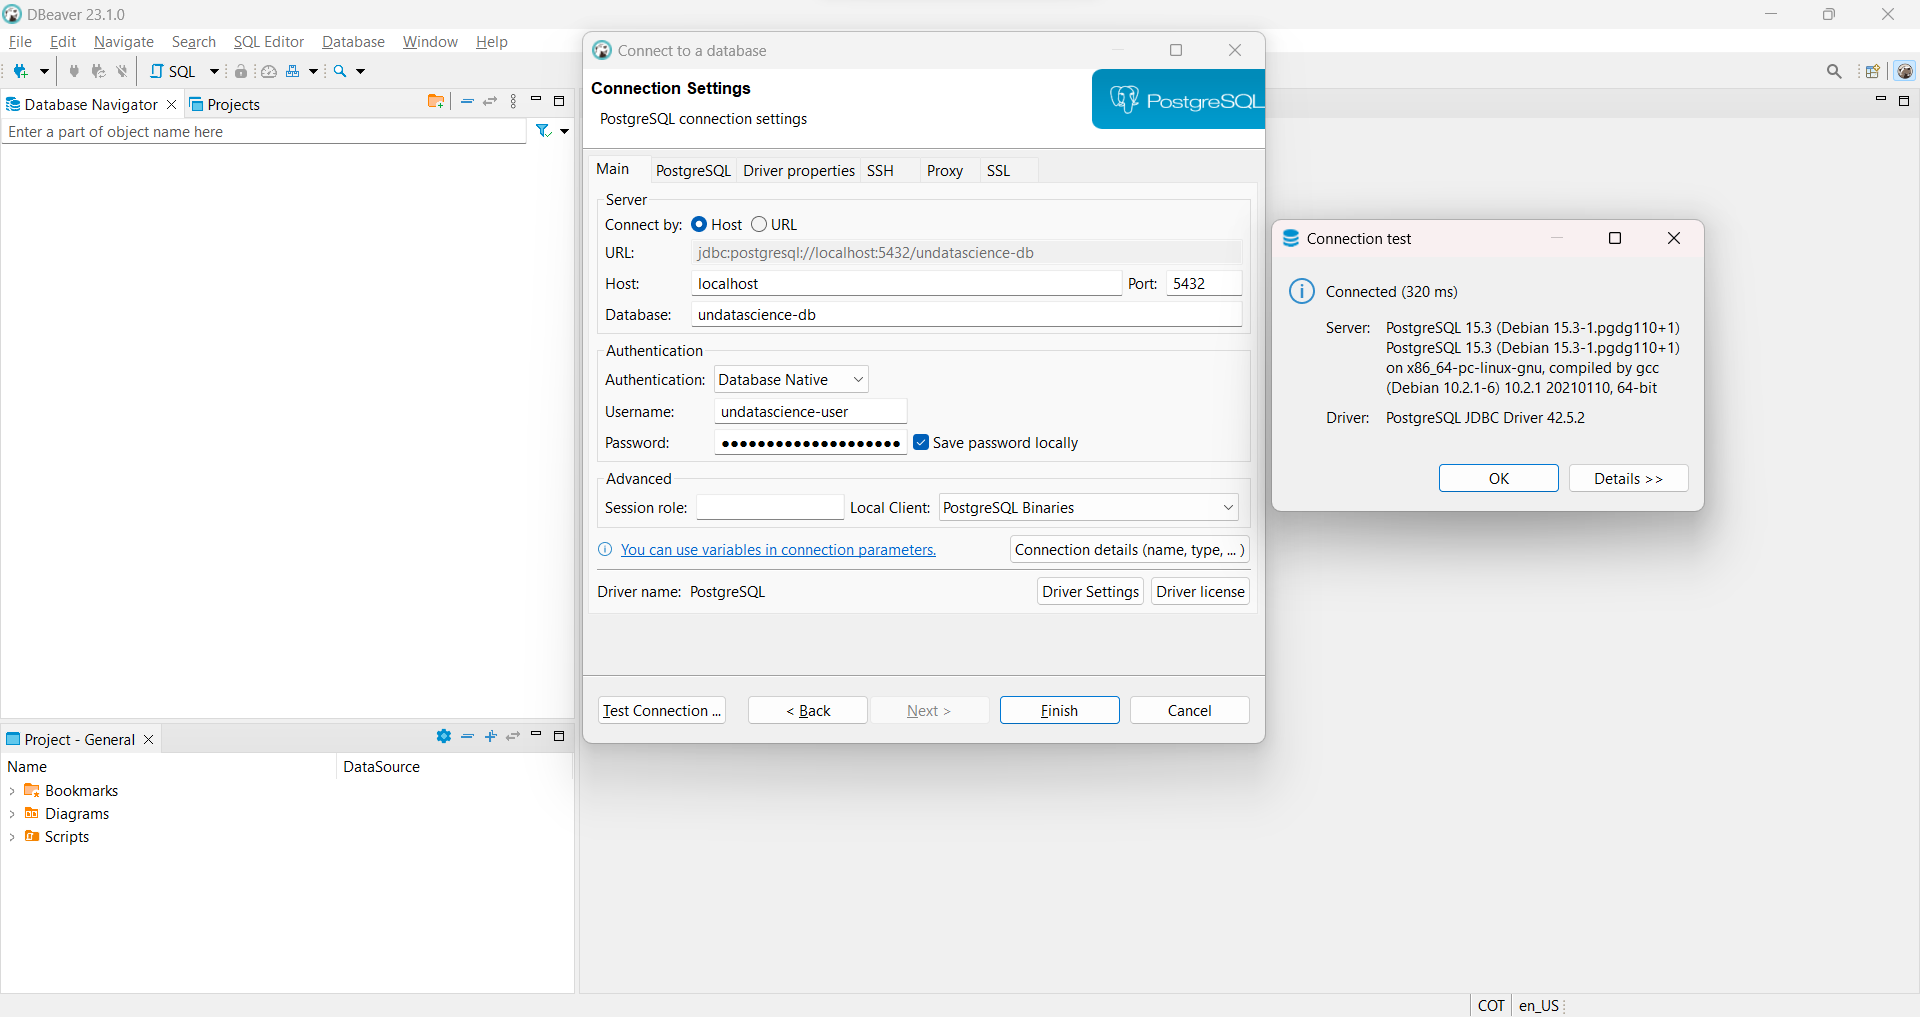Click Details >> in Connection test dialog
This screenshot has width=1920, height=1017.
pos(1628,478)
